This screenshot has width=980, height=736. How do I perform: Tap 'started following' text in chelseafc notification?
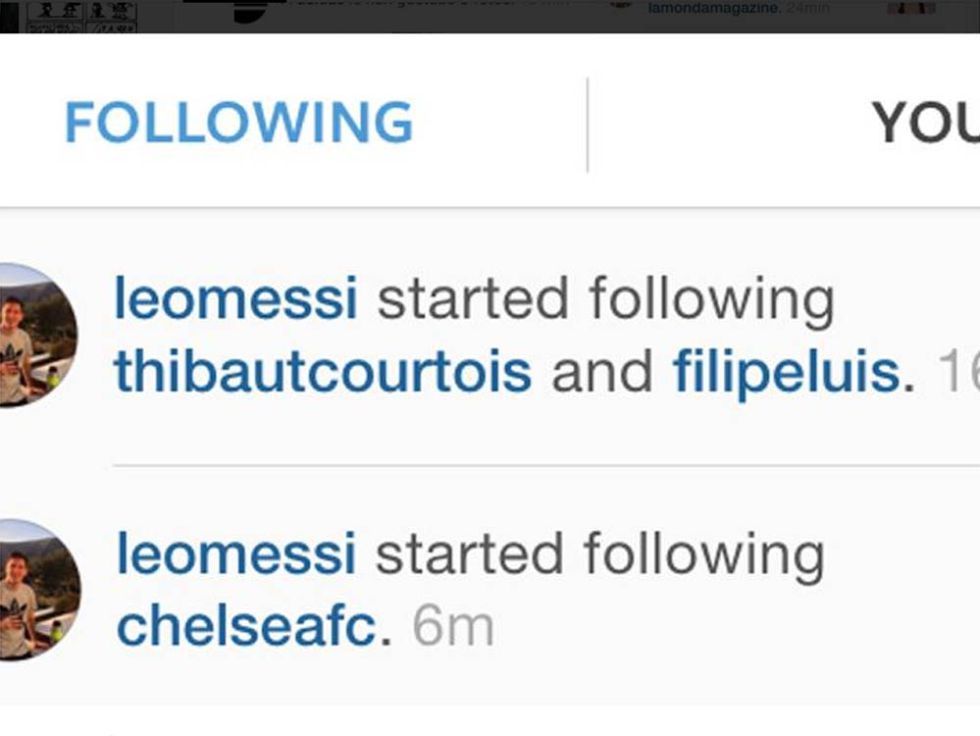click(x=599, y=556)
